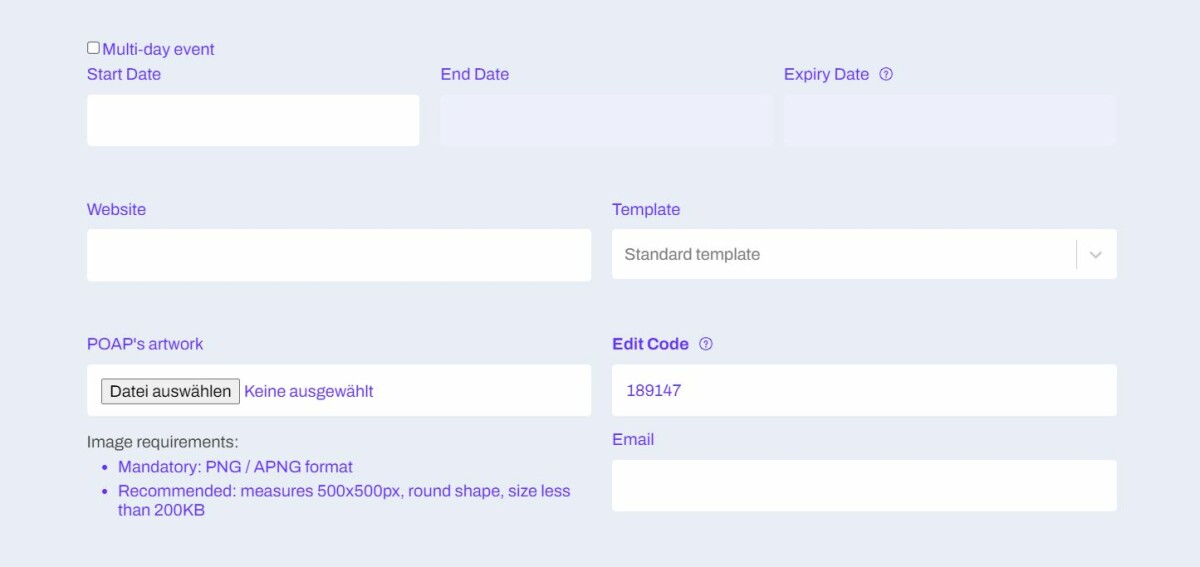Select the Expiry Date input box

pyautogui.click(x=949, y=120)
